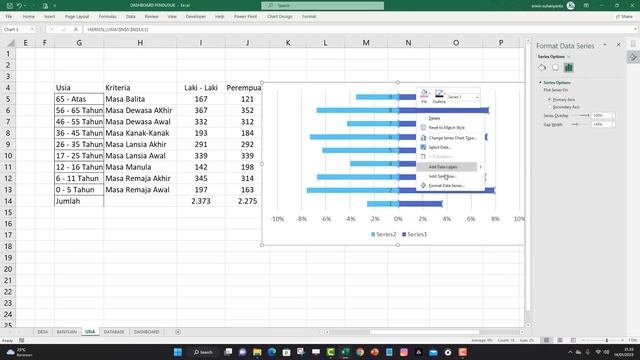Select cell containing Masa Balita
Screen dimensions: 640x360
pyautogui.click(x=140, y=99)
